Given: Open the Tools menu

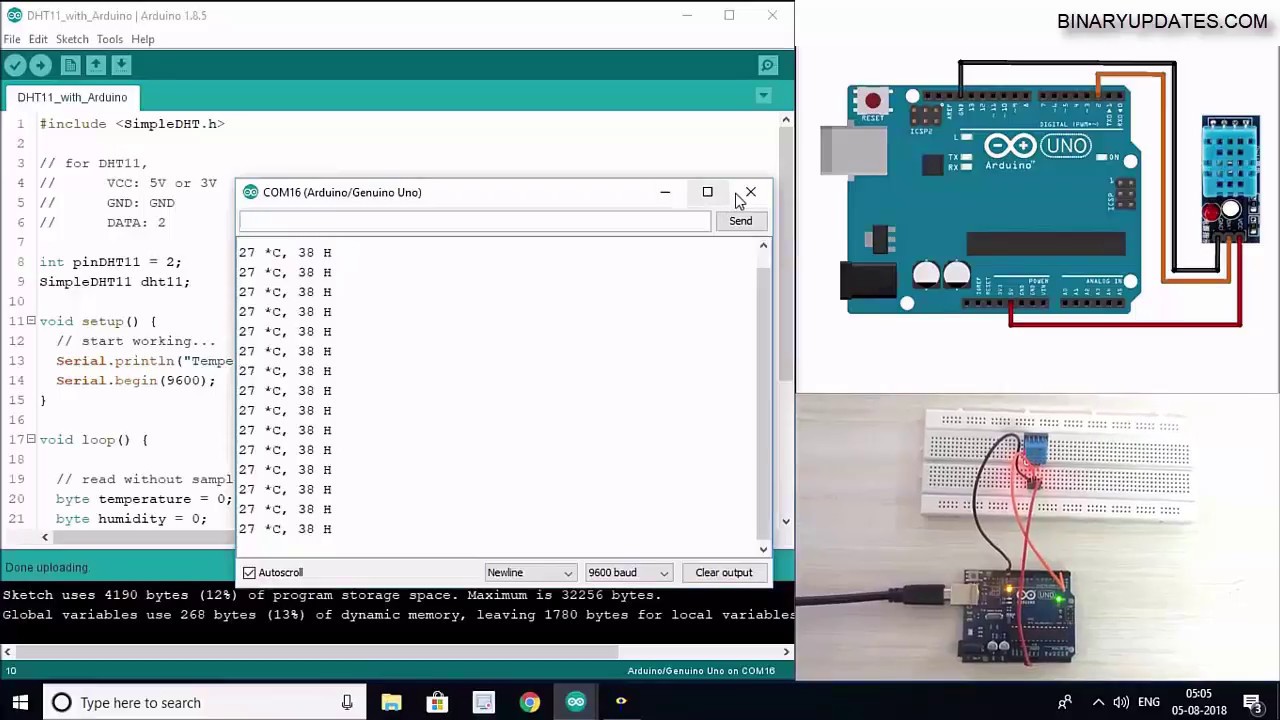Looking at the screenshot, I should 110,39.
